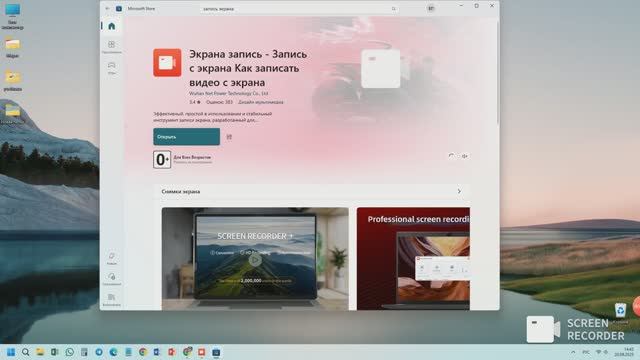
Task: Open the Library at the bottom of the Store sidebar
Action: pyautogui.click(x=111, y=299)
